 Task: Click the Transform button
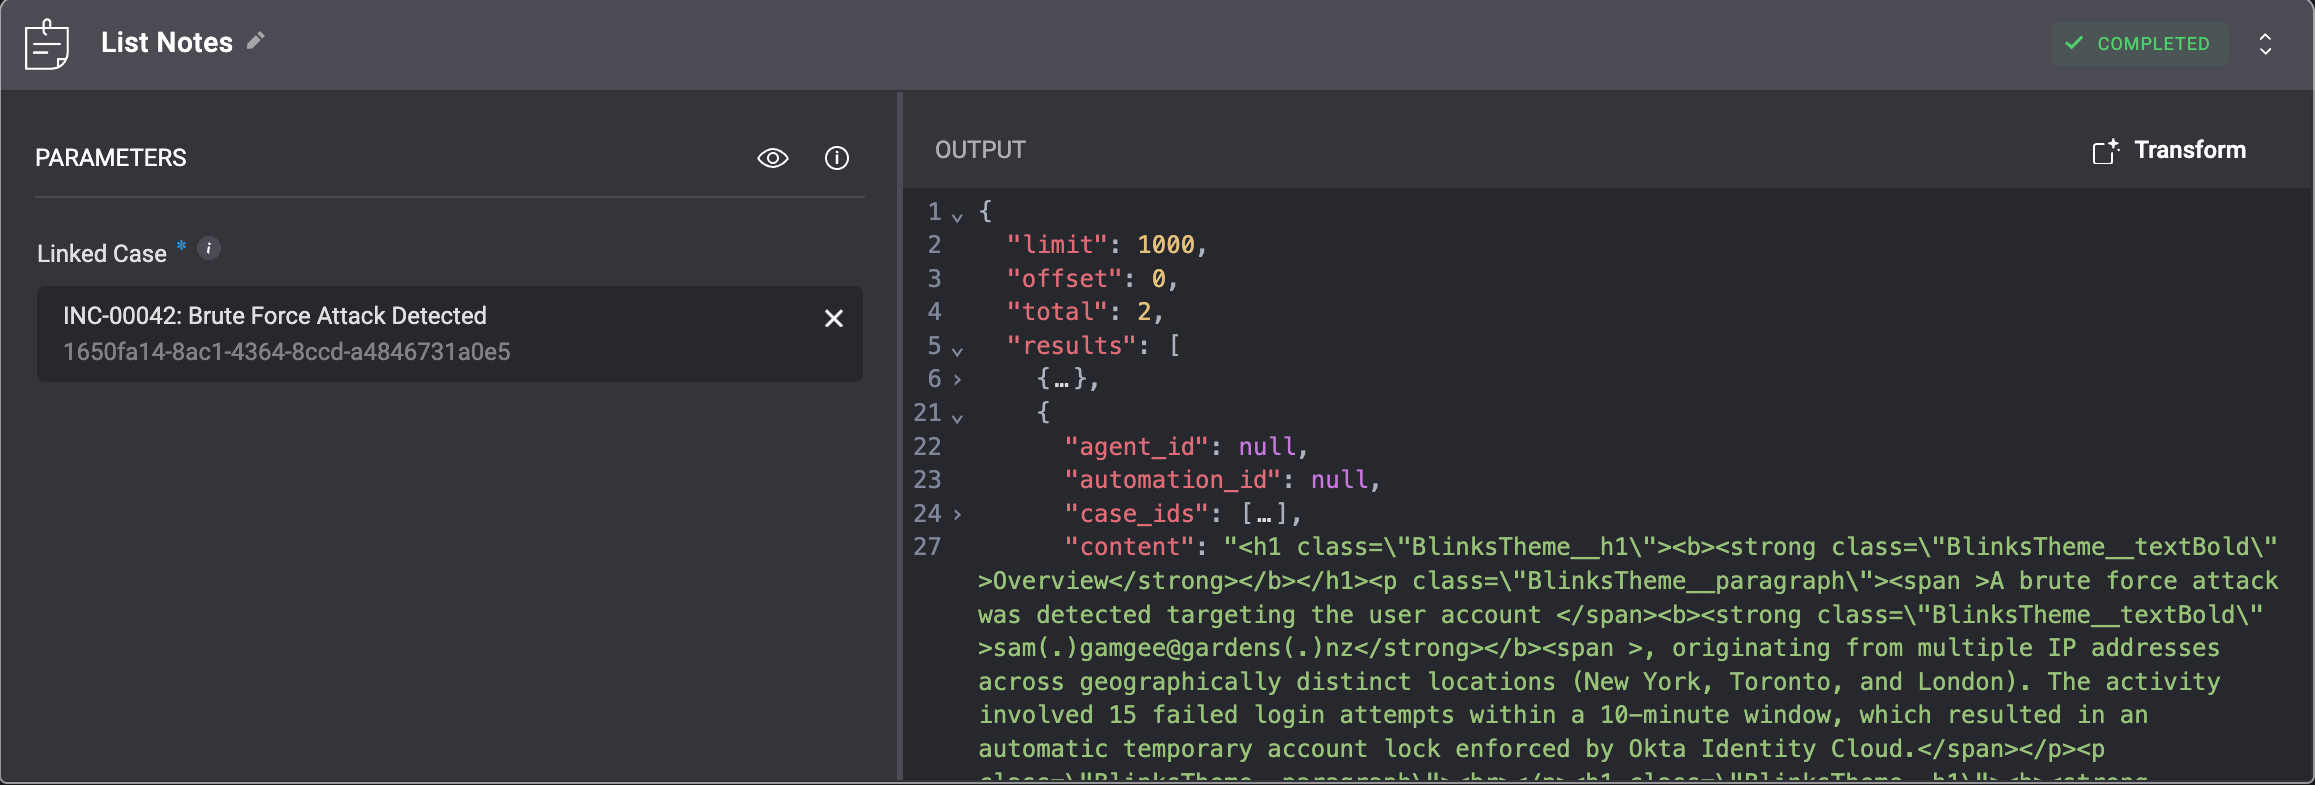pyautogui.click(x=2169, y=150)
